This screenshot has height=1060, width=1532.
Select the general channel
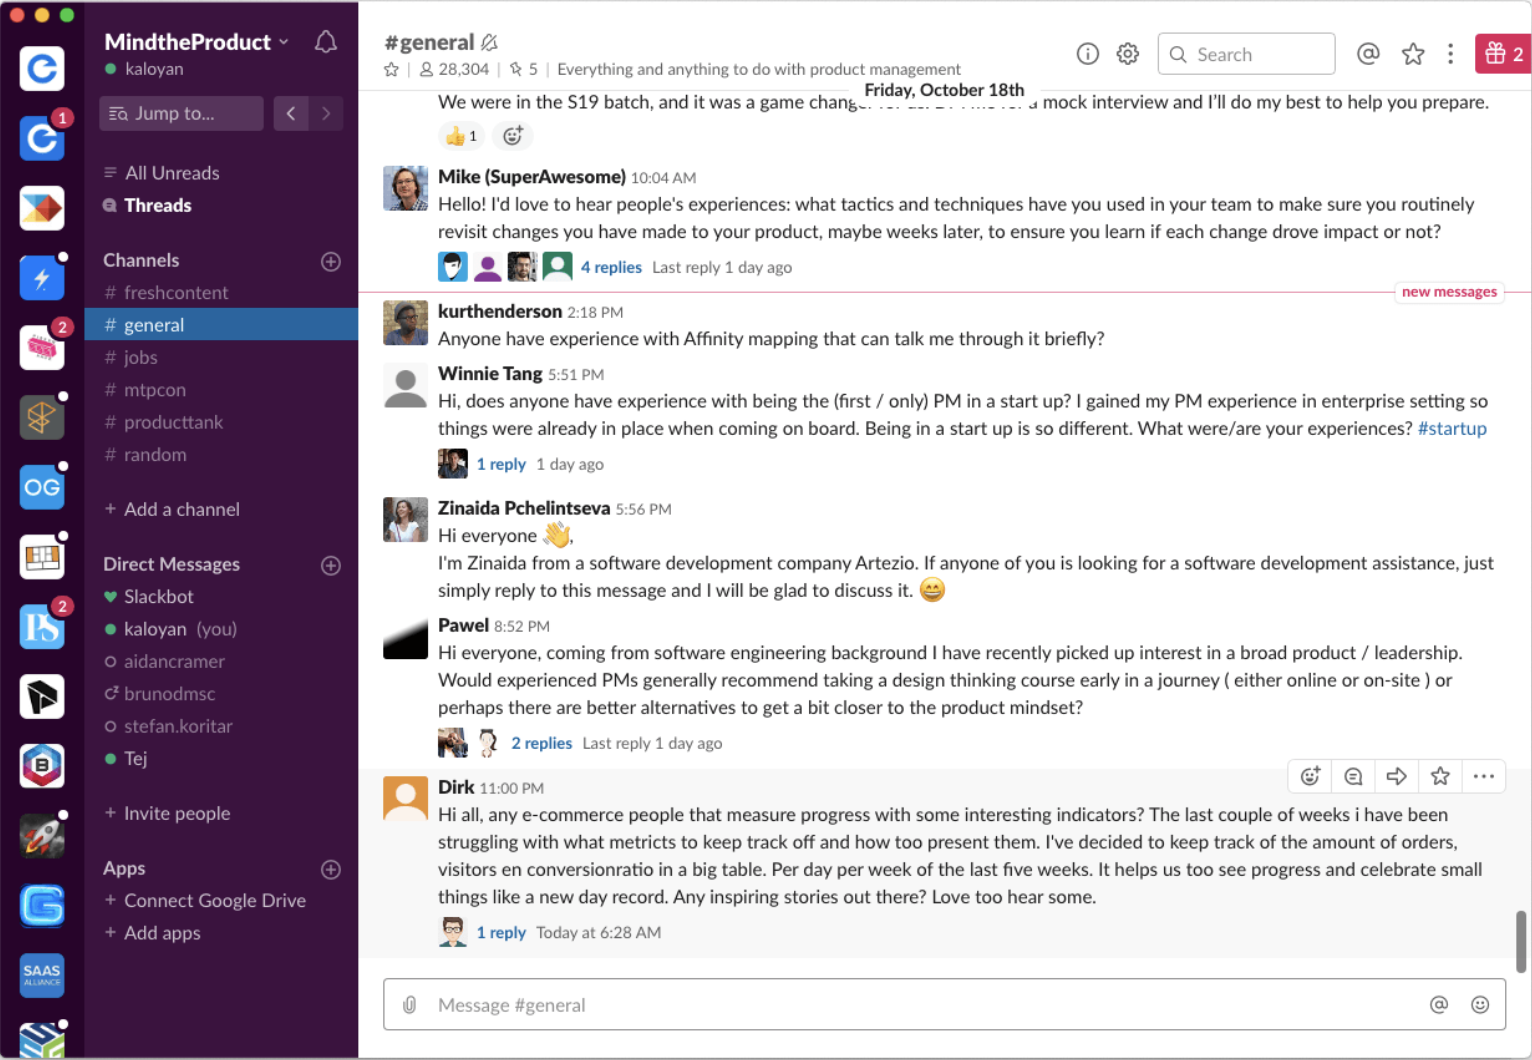tap(221, 324)
